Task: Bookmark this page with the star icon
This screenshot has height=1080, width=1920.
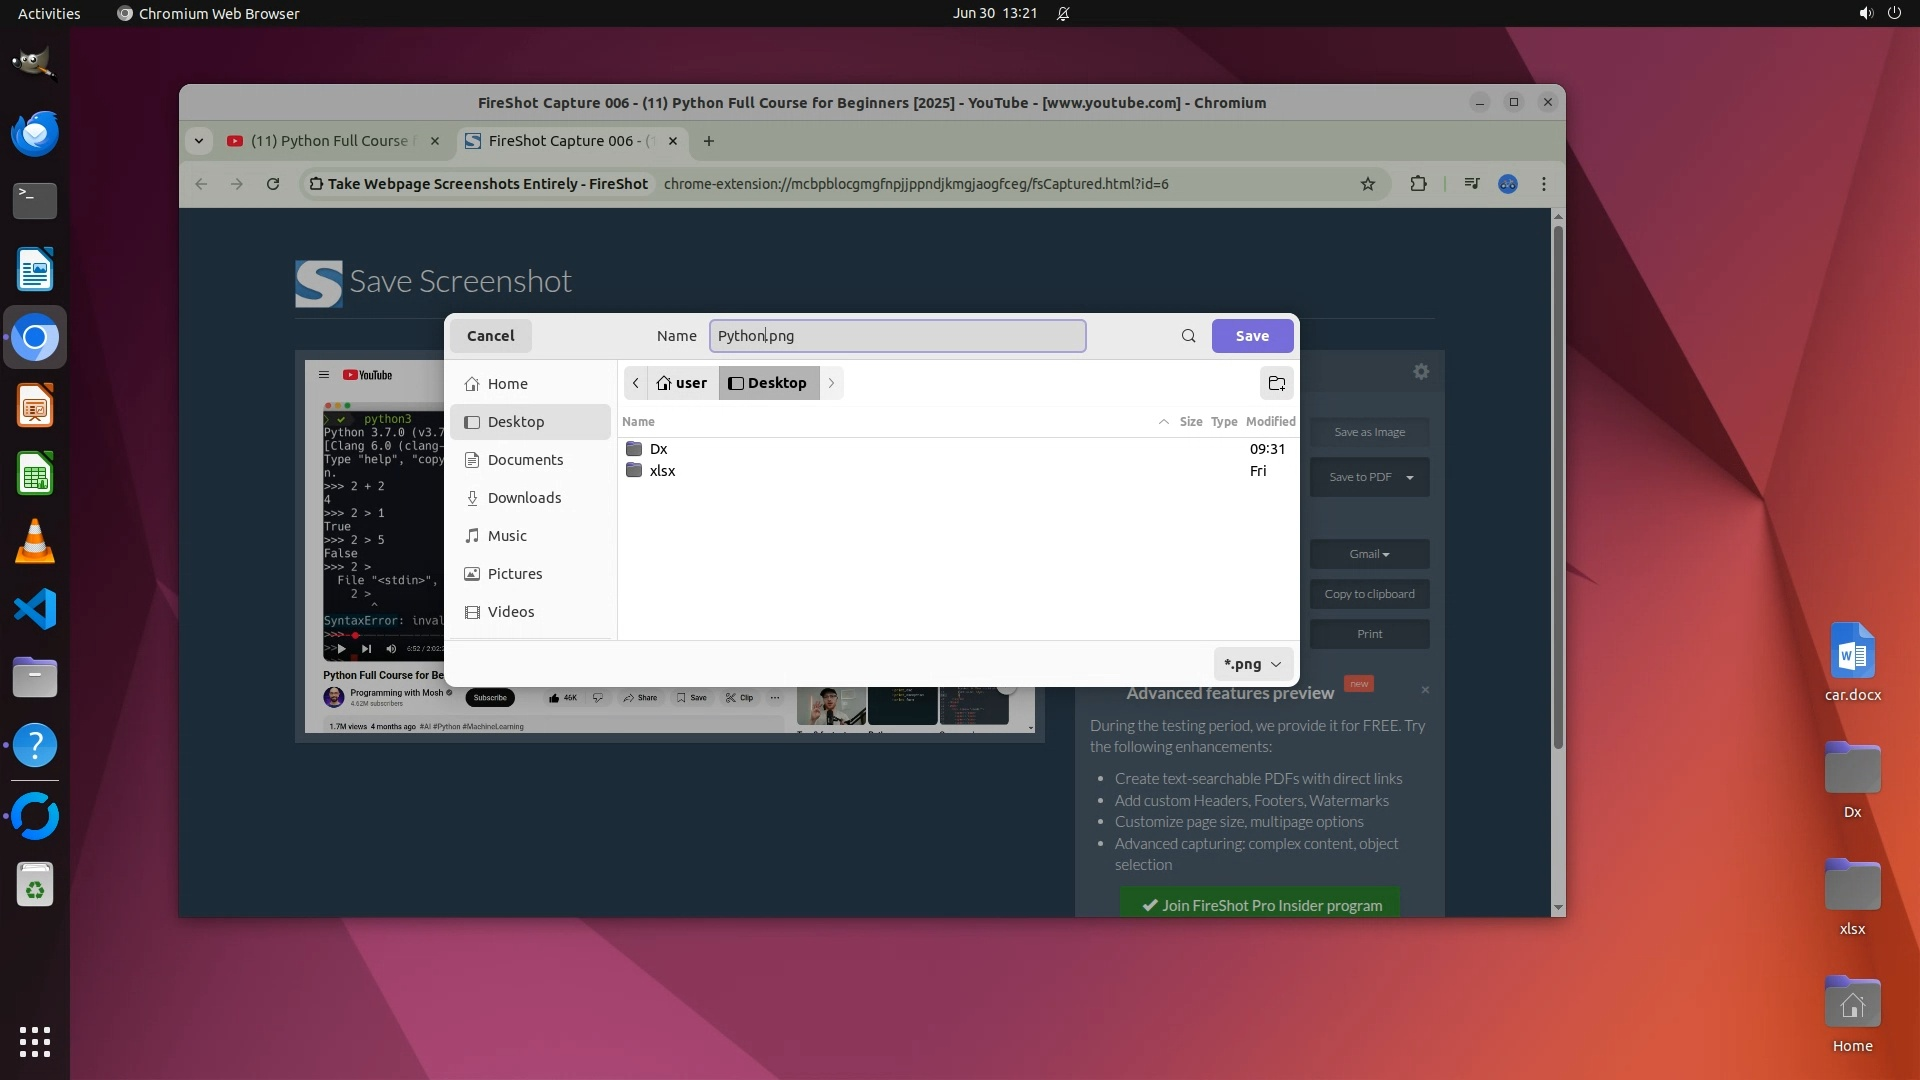Action: tap(1367, 184)
